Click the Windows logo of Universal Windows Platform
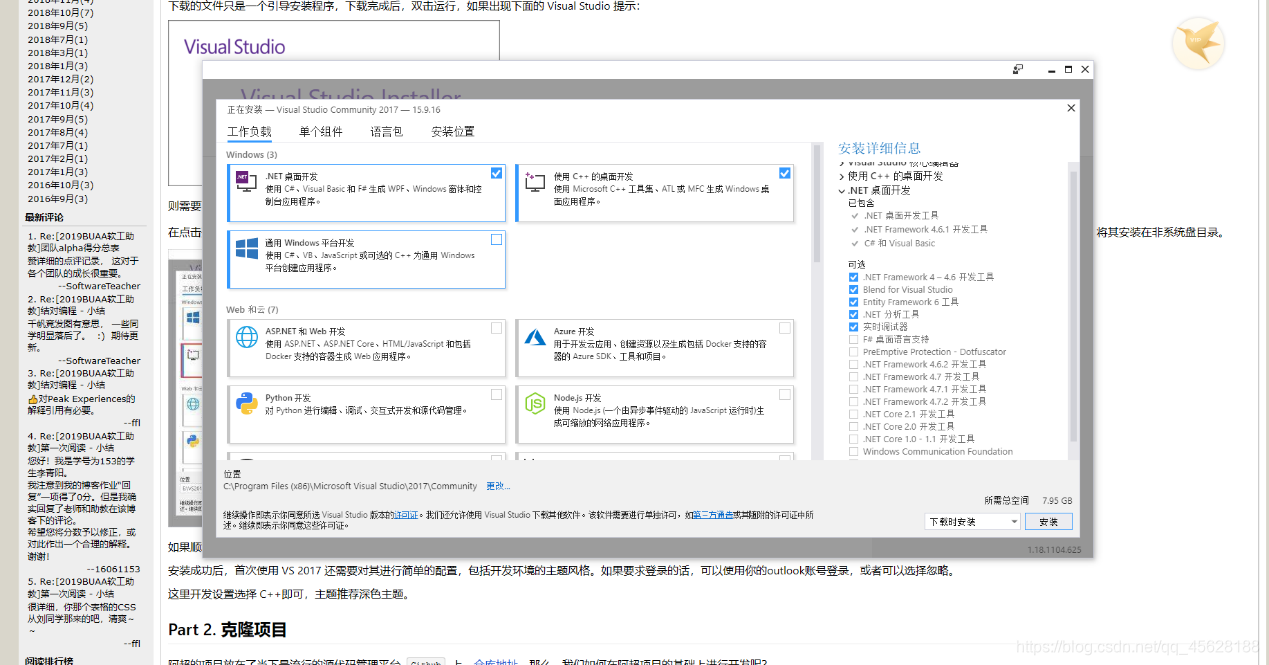This screenshot has height=665, width=1269. click(246, 248)
